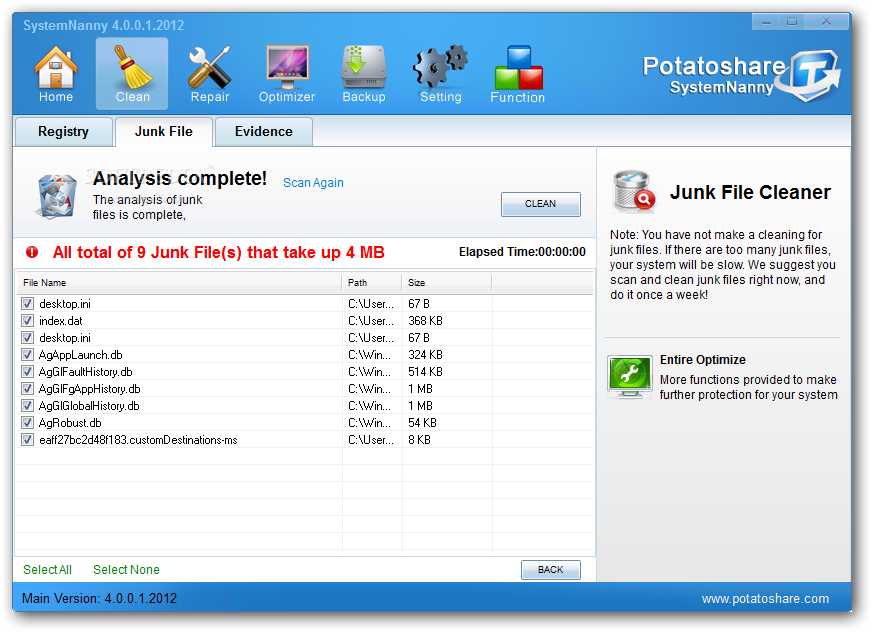Open the www.potatoshare.com link
872x632 pixels.
pyautogui.click(x=765, y=599)
